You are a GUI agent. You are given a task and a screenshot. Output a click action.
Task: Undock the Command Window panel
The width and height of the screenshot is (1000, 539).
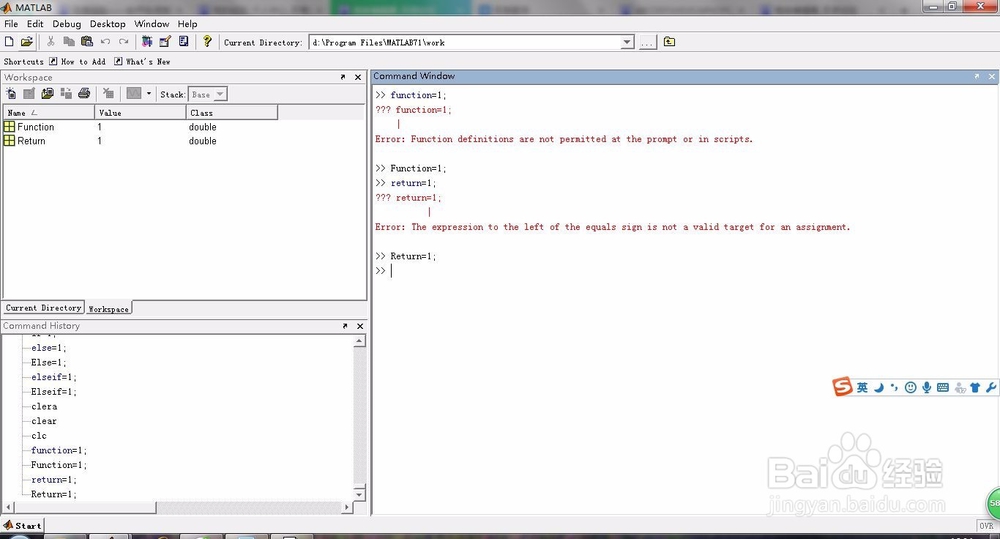976,76
